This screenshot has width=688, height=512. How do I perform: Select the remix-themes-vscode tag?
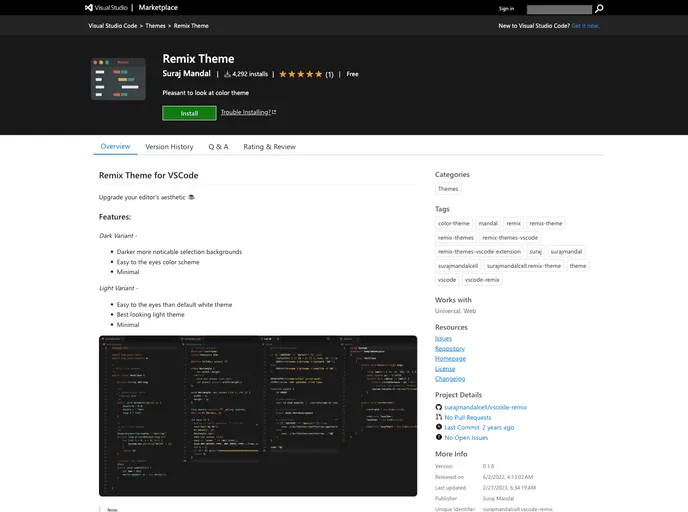510,237
